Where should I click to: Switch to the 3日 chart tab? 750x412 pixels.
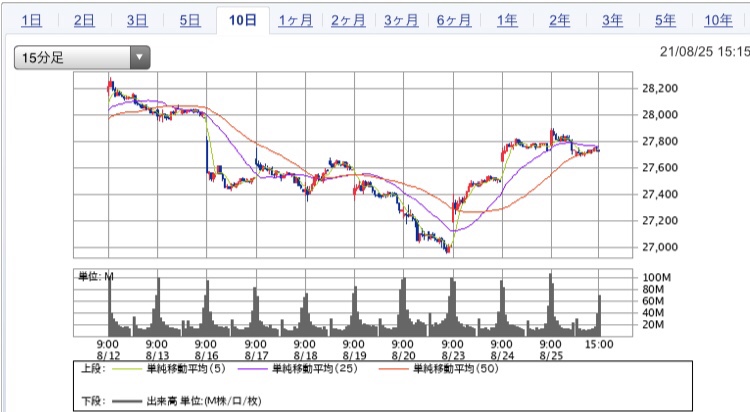[x=137, y=21]
